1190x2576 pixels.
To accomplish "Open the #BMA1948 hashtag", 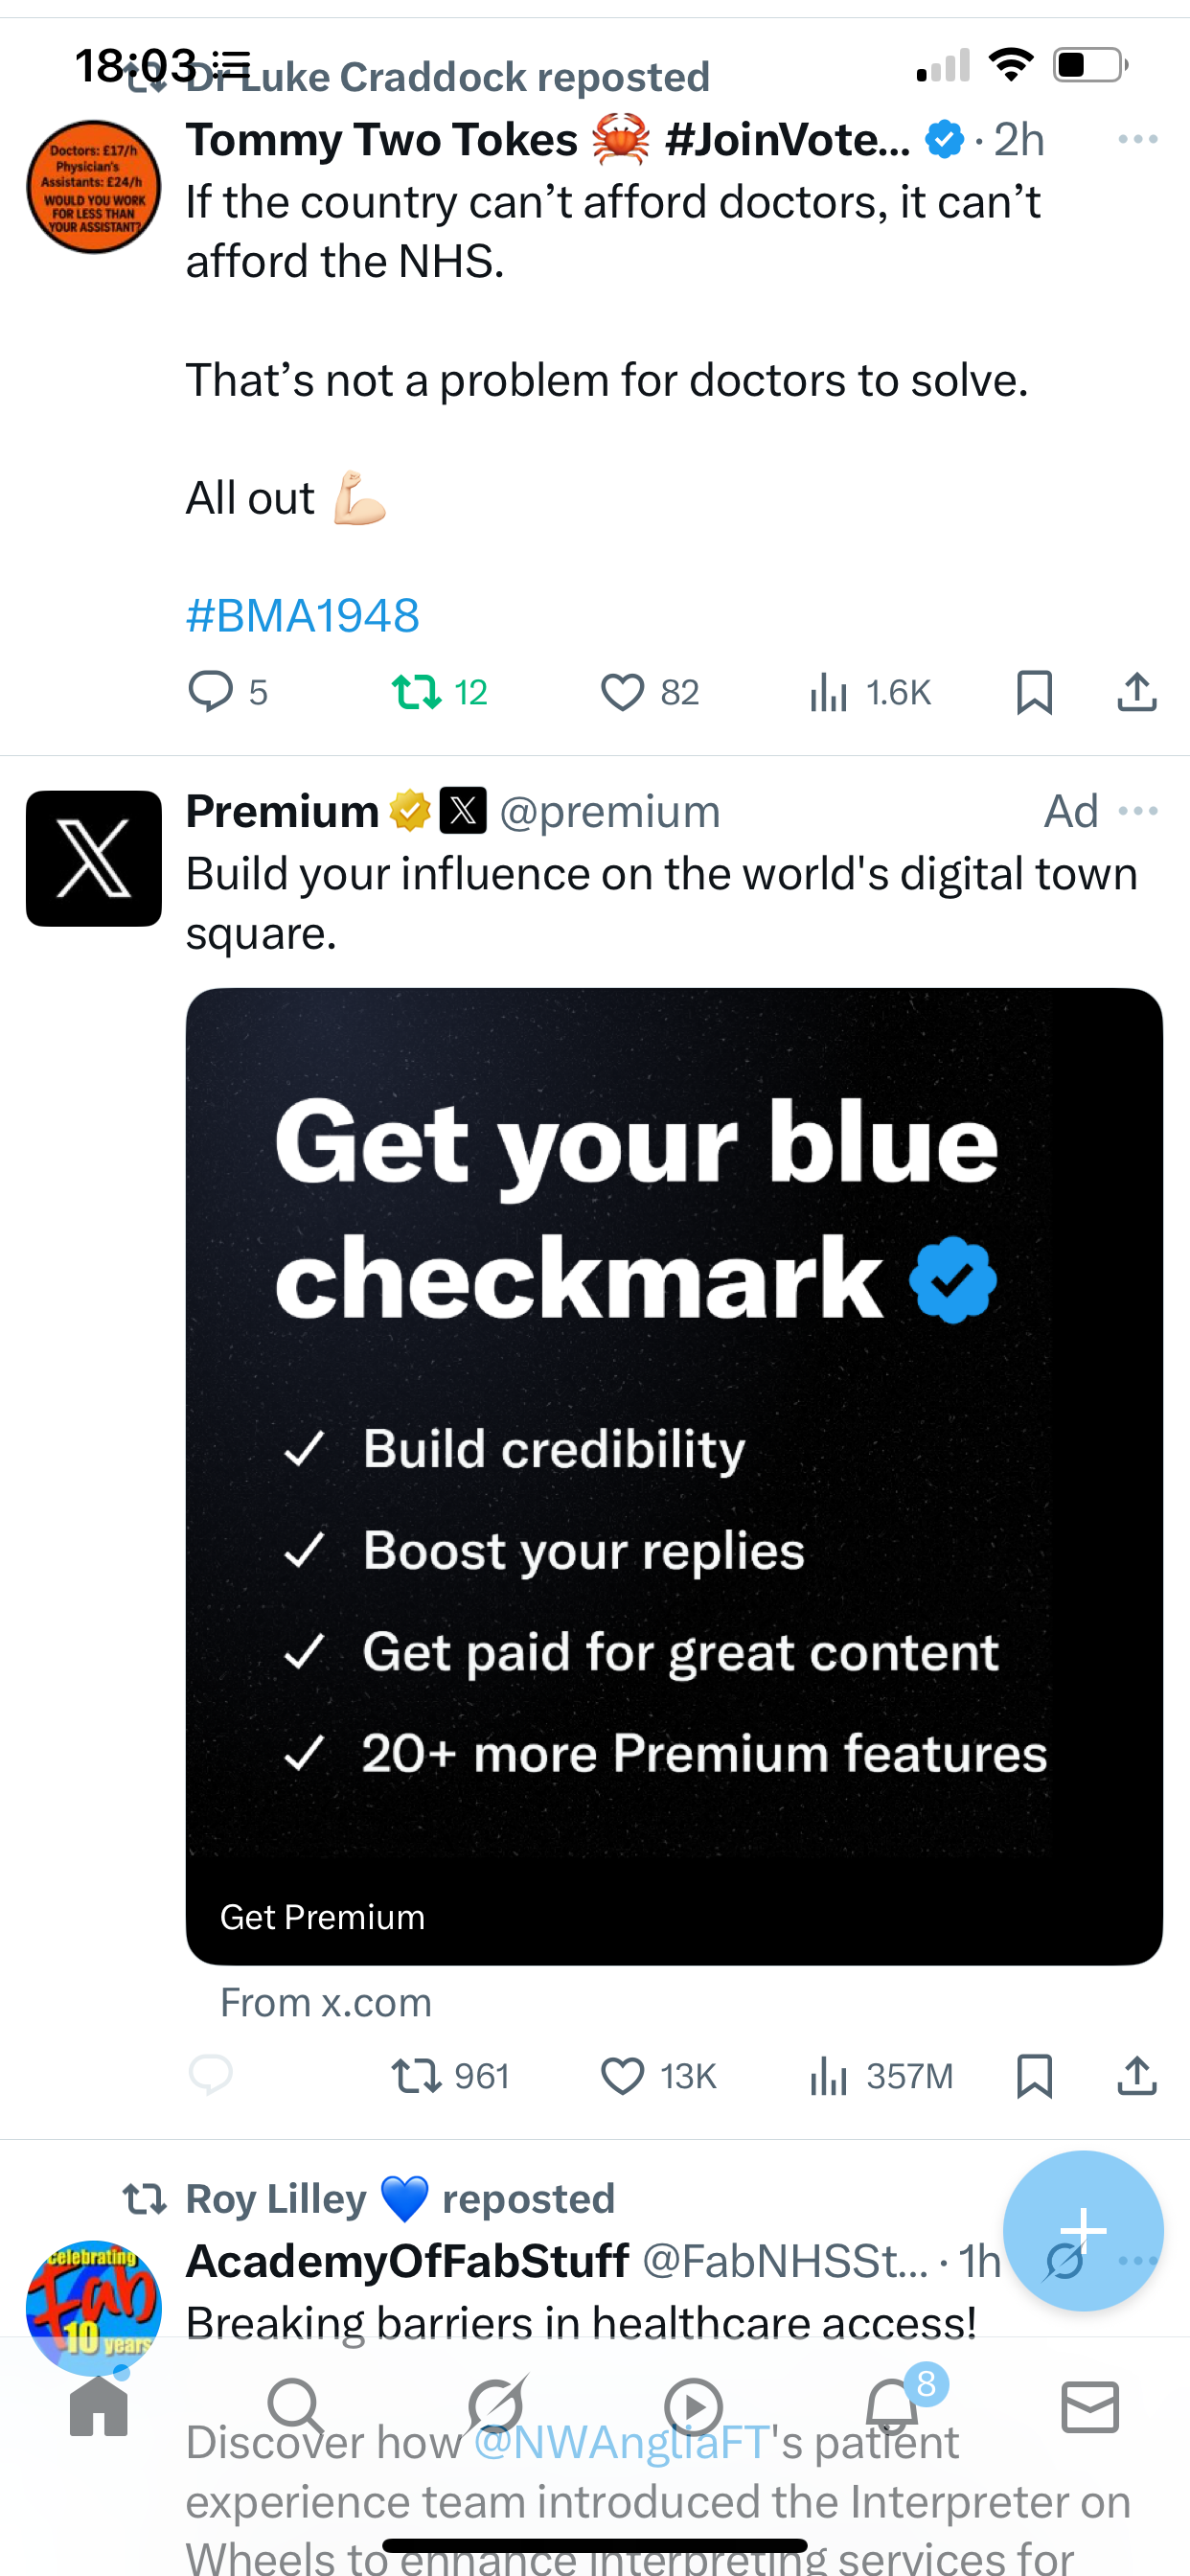I will pos(303,615).
